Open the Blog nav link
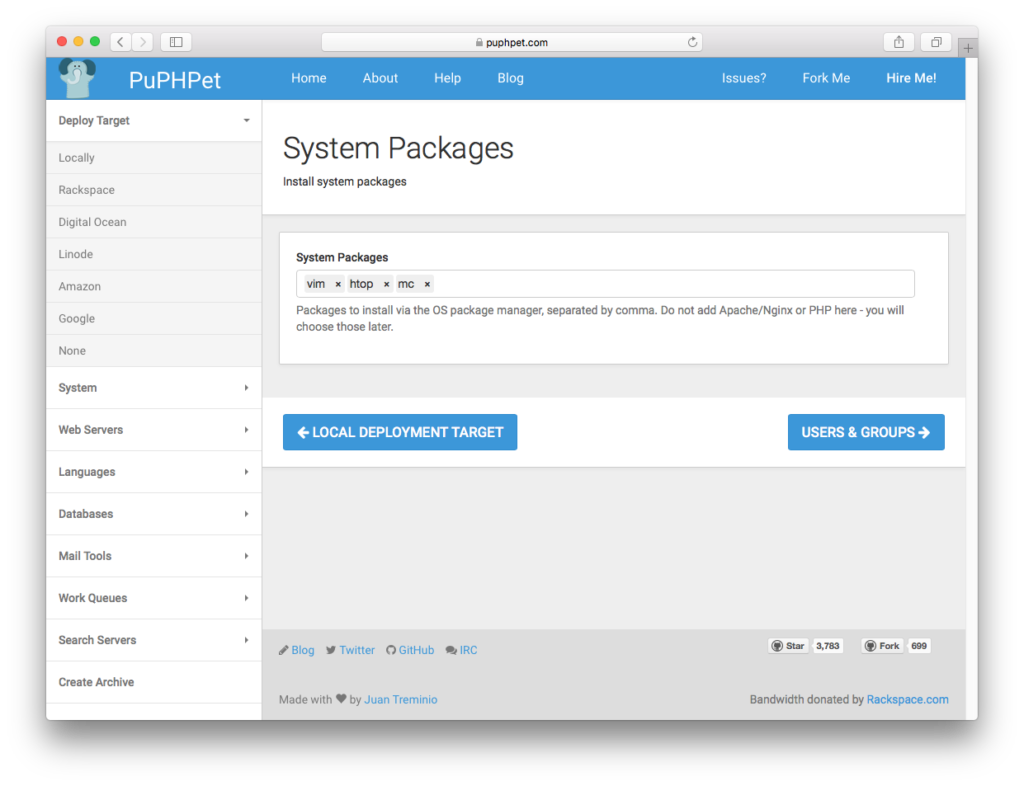 click(x=511, y=78)
